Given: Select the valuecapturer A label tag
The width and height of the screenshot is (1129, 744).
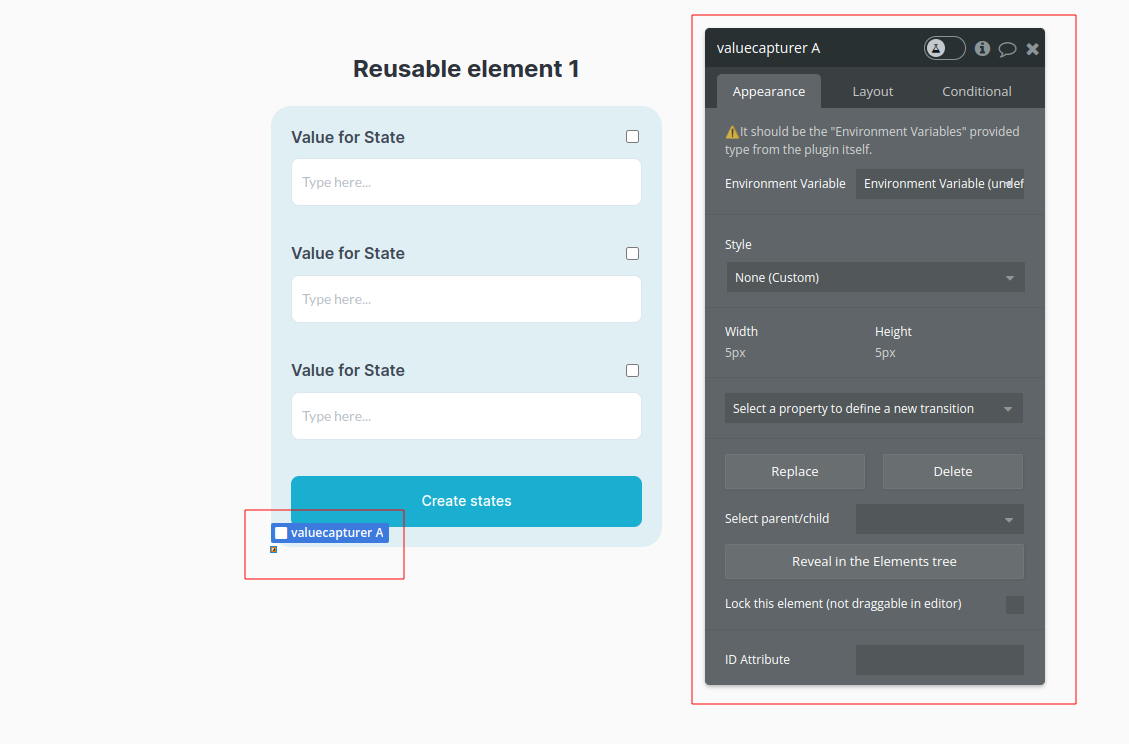Looking at the screenshot, I should click(330, 533).
